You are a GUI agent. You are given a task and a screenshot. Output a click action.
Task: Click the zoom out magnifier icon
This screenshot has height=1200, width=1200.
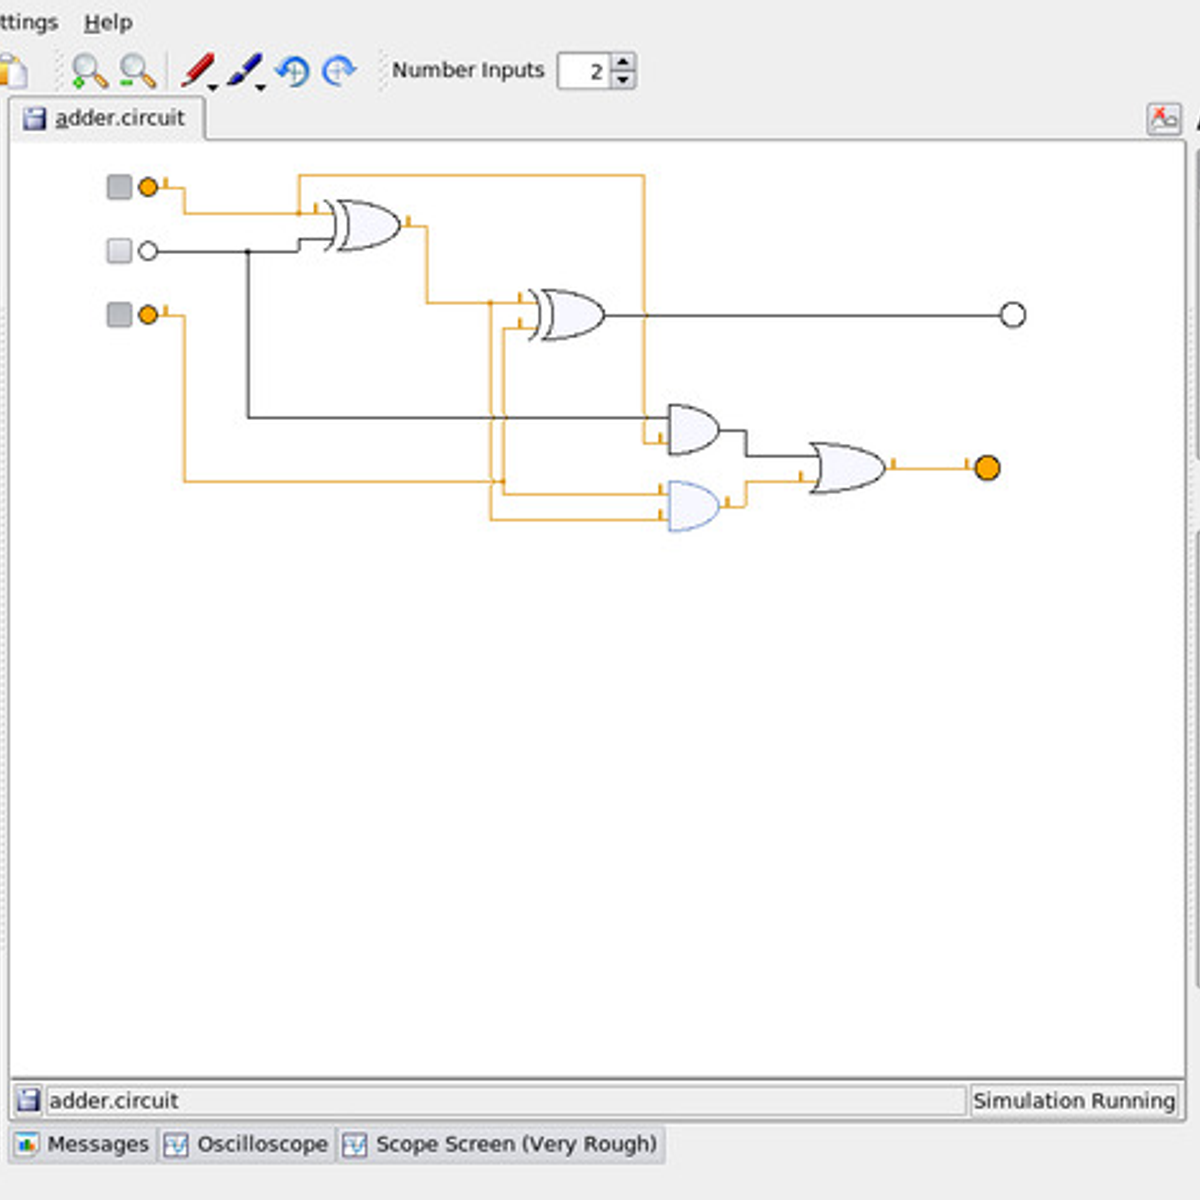point(137,71)
